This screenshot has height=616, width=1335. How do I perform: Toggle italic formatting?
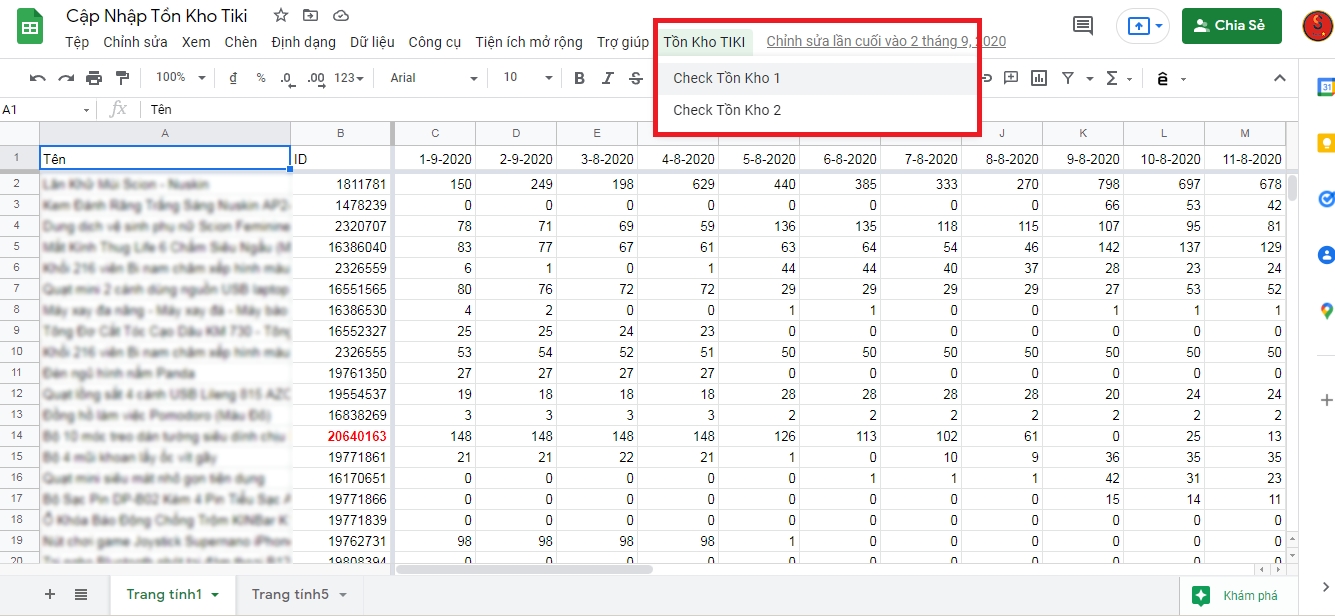pyautogui.click(x=608, y=78)
